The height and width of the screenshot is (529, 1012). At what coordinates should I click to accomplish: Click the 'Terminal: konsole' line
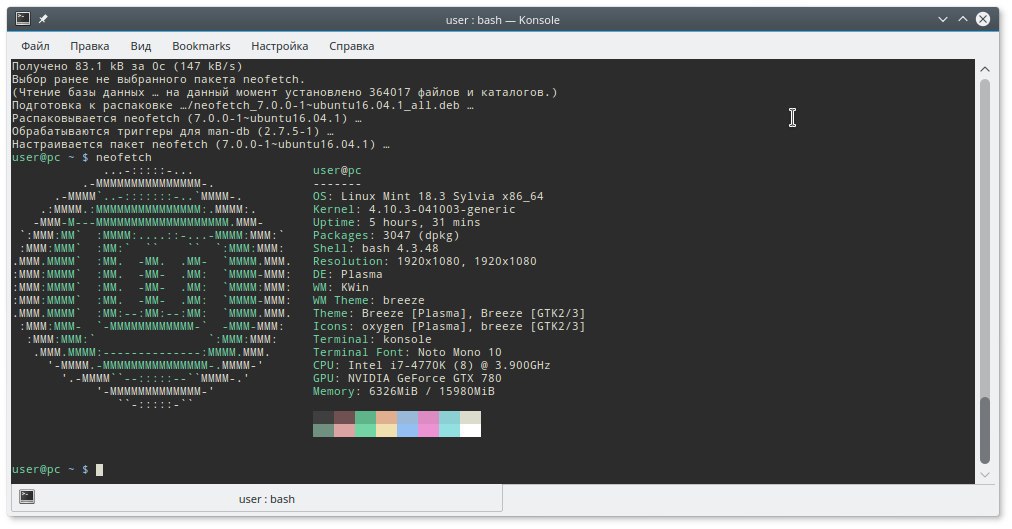point(372,339)
